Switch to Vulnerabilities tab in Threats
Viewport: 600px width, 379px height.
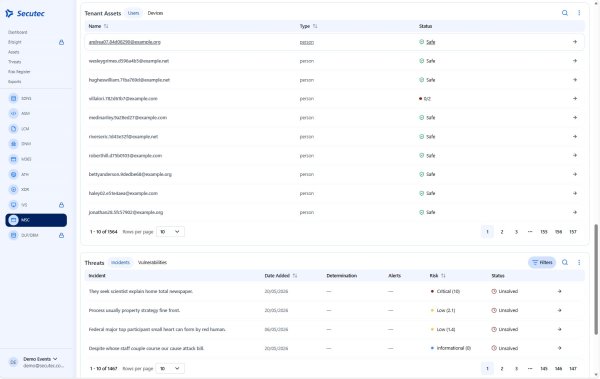coord(152,262)
